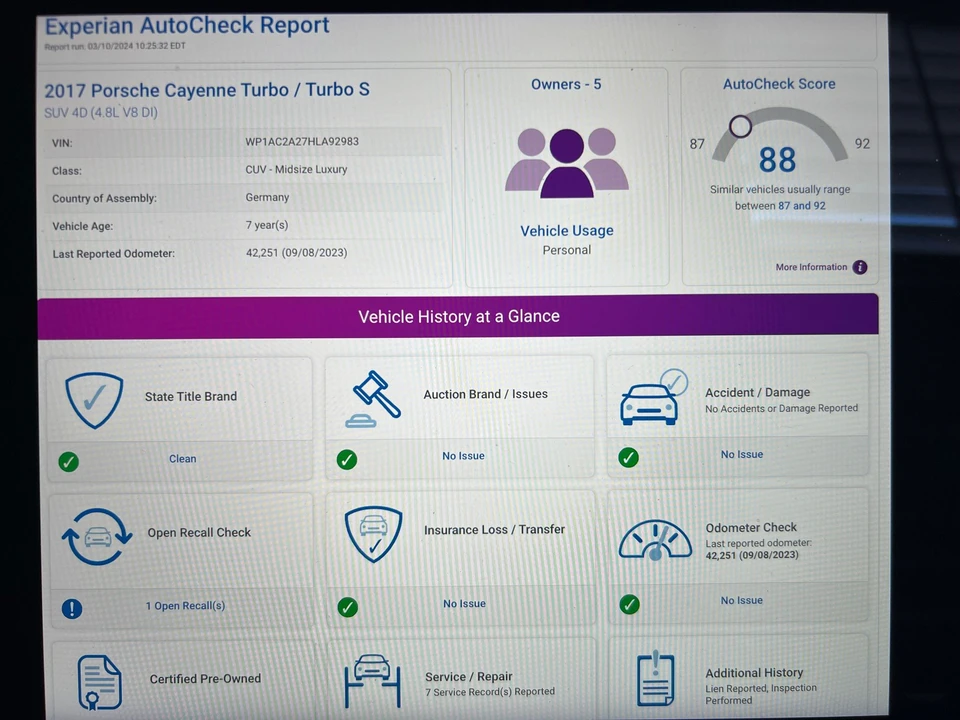Click the 7 Service Record(s) Reported text
This screenshot has height=720, width=960.
pos(490,692)
